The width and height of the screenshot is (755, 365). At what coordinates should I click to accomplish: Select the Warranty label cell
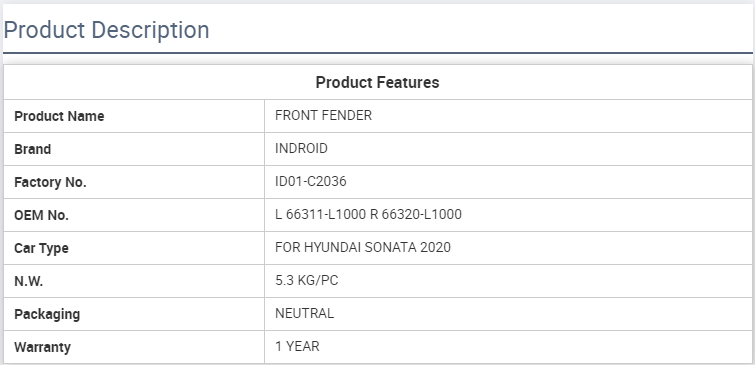pyautogui.click(x=134, y=347)
